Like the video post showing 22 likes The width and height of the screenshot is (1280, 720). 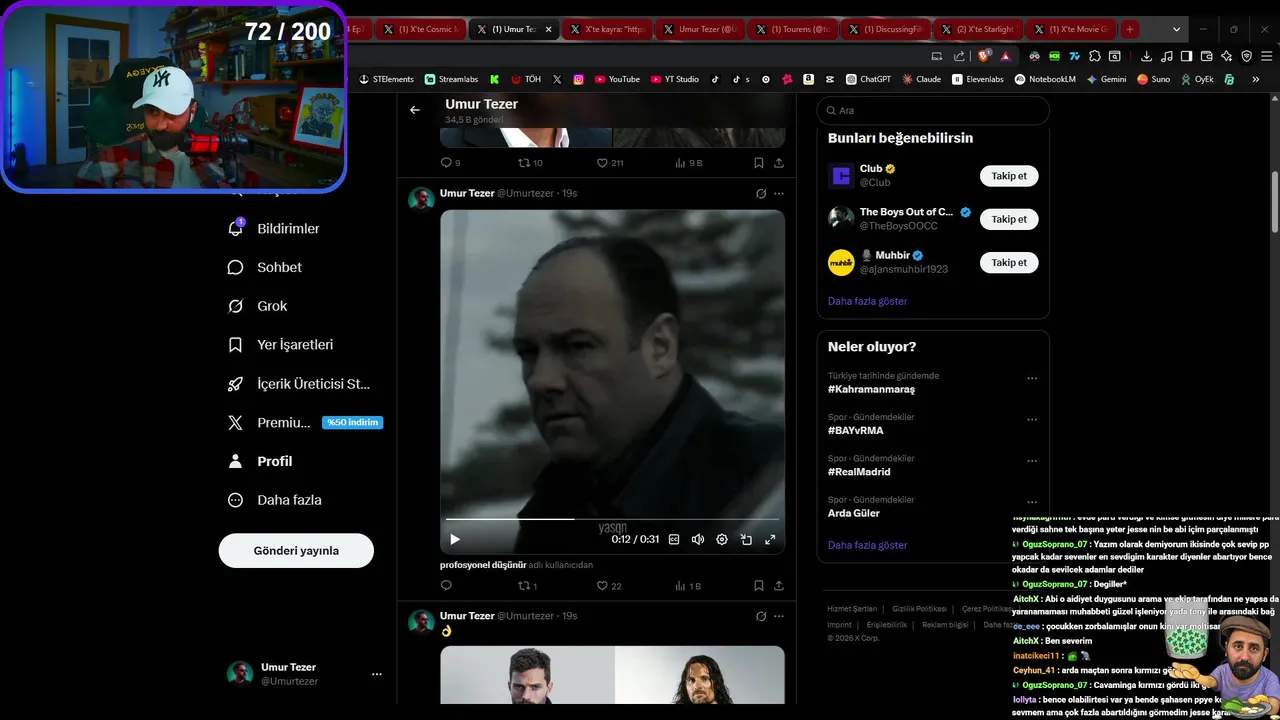[609, 586]
